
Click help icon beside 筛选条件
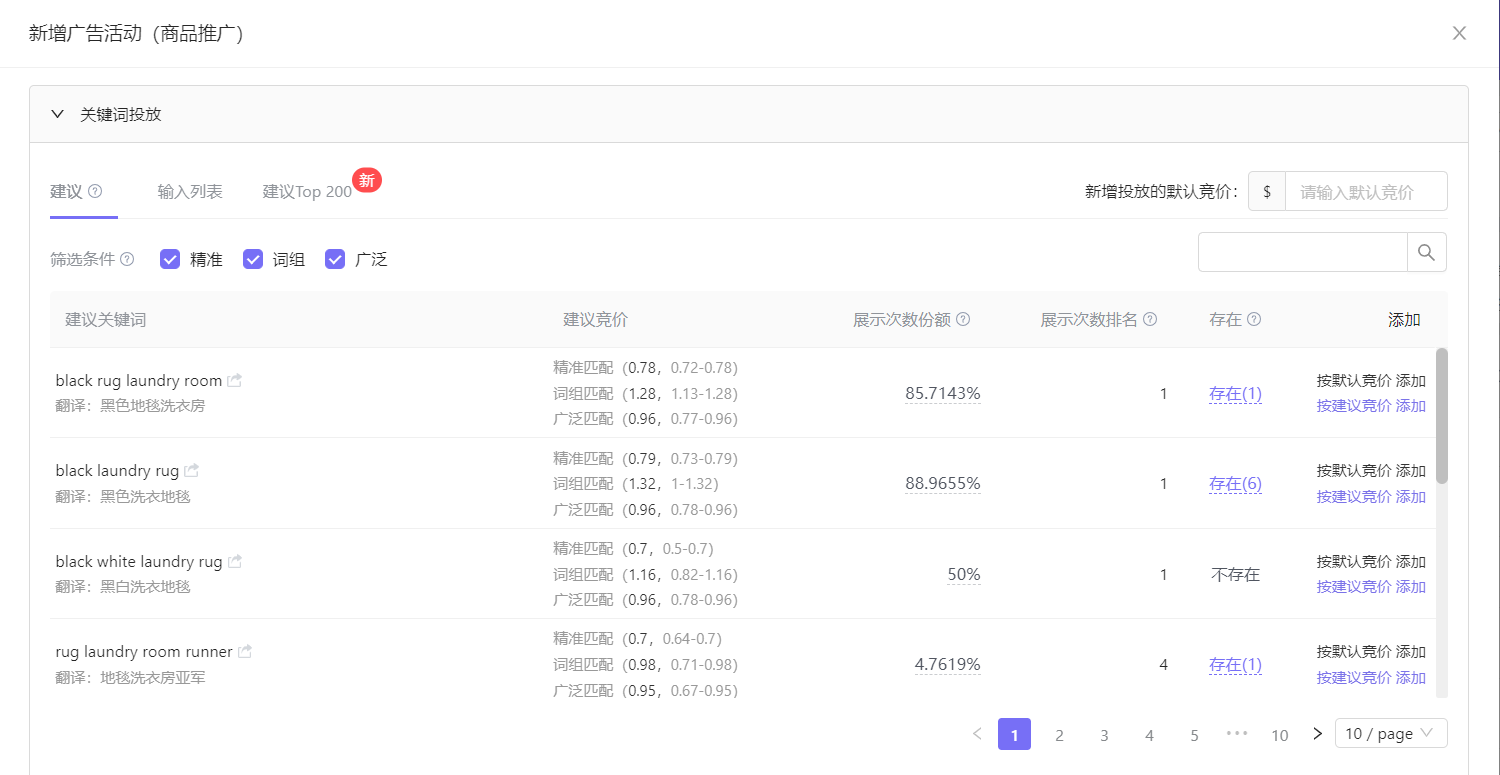[127, 259]
